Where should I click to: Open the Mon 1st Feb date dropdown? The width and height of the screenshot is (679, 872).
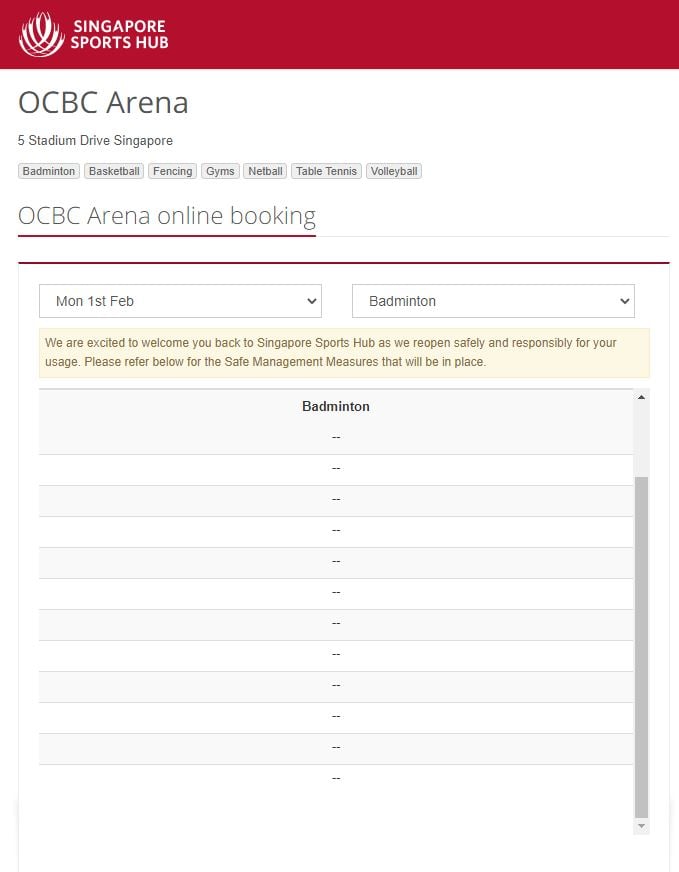[x=180, y=301]
